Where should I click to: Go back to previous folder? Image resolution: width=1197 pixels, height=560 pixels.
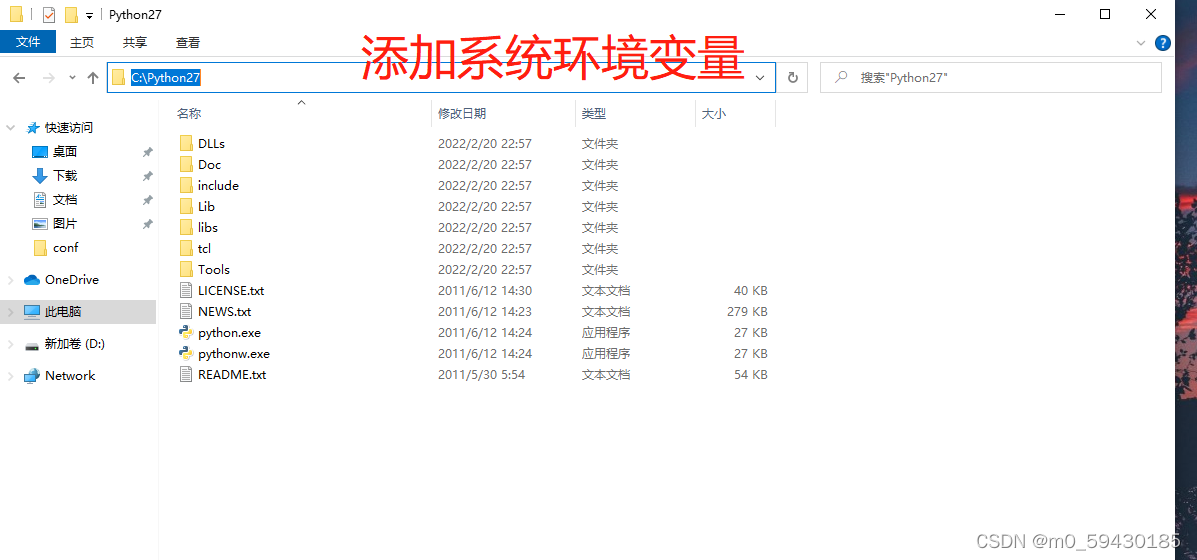(x=20, y=78)
